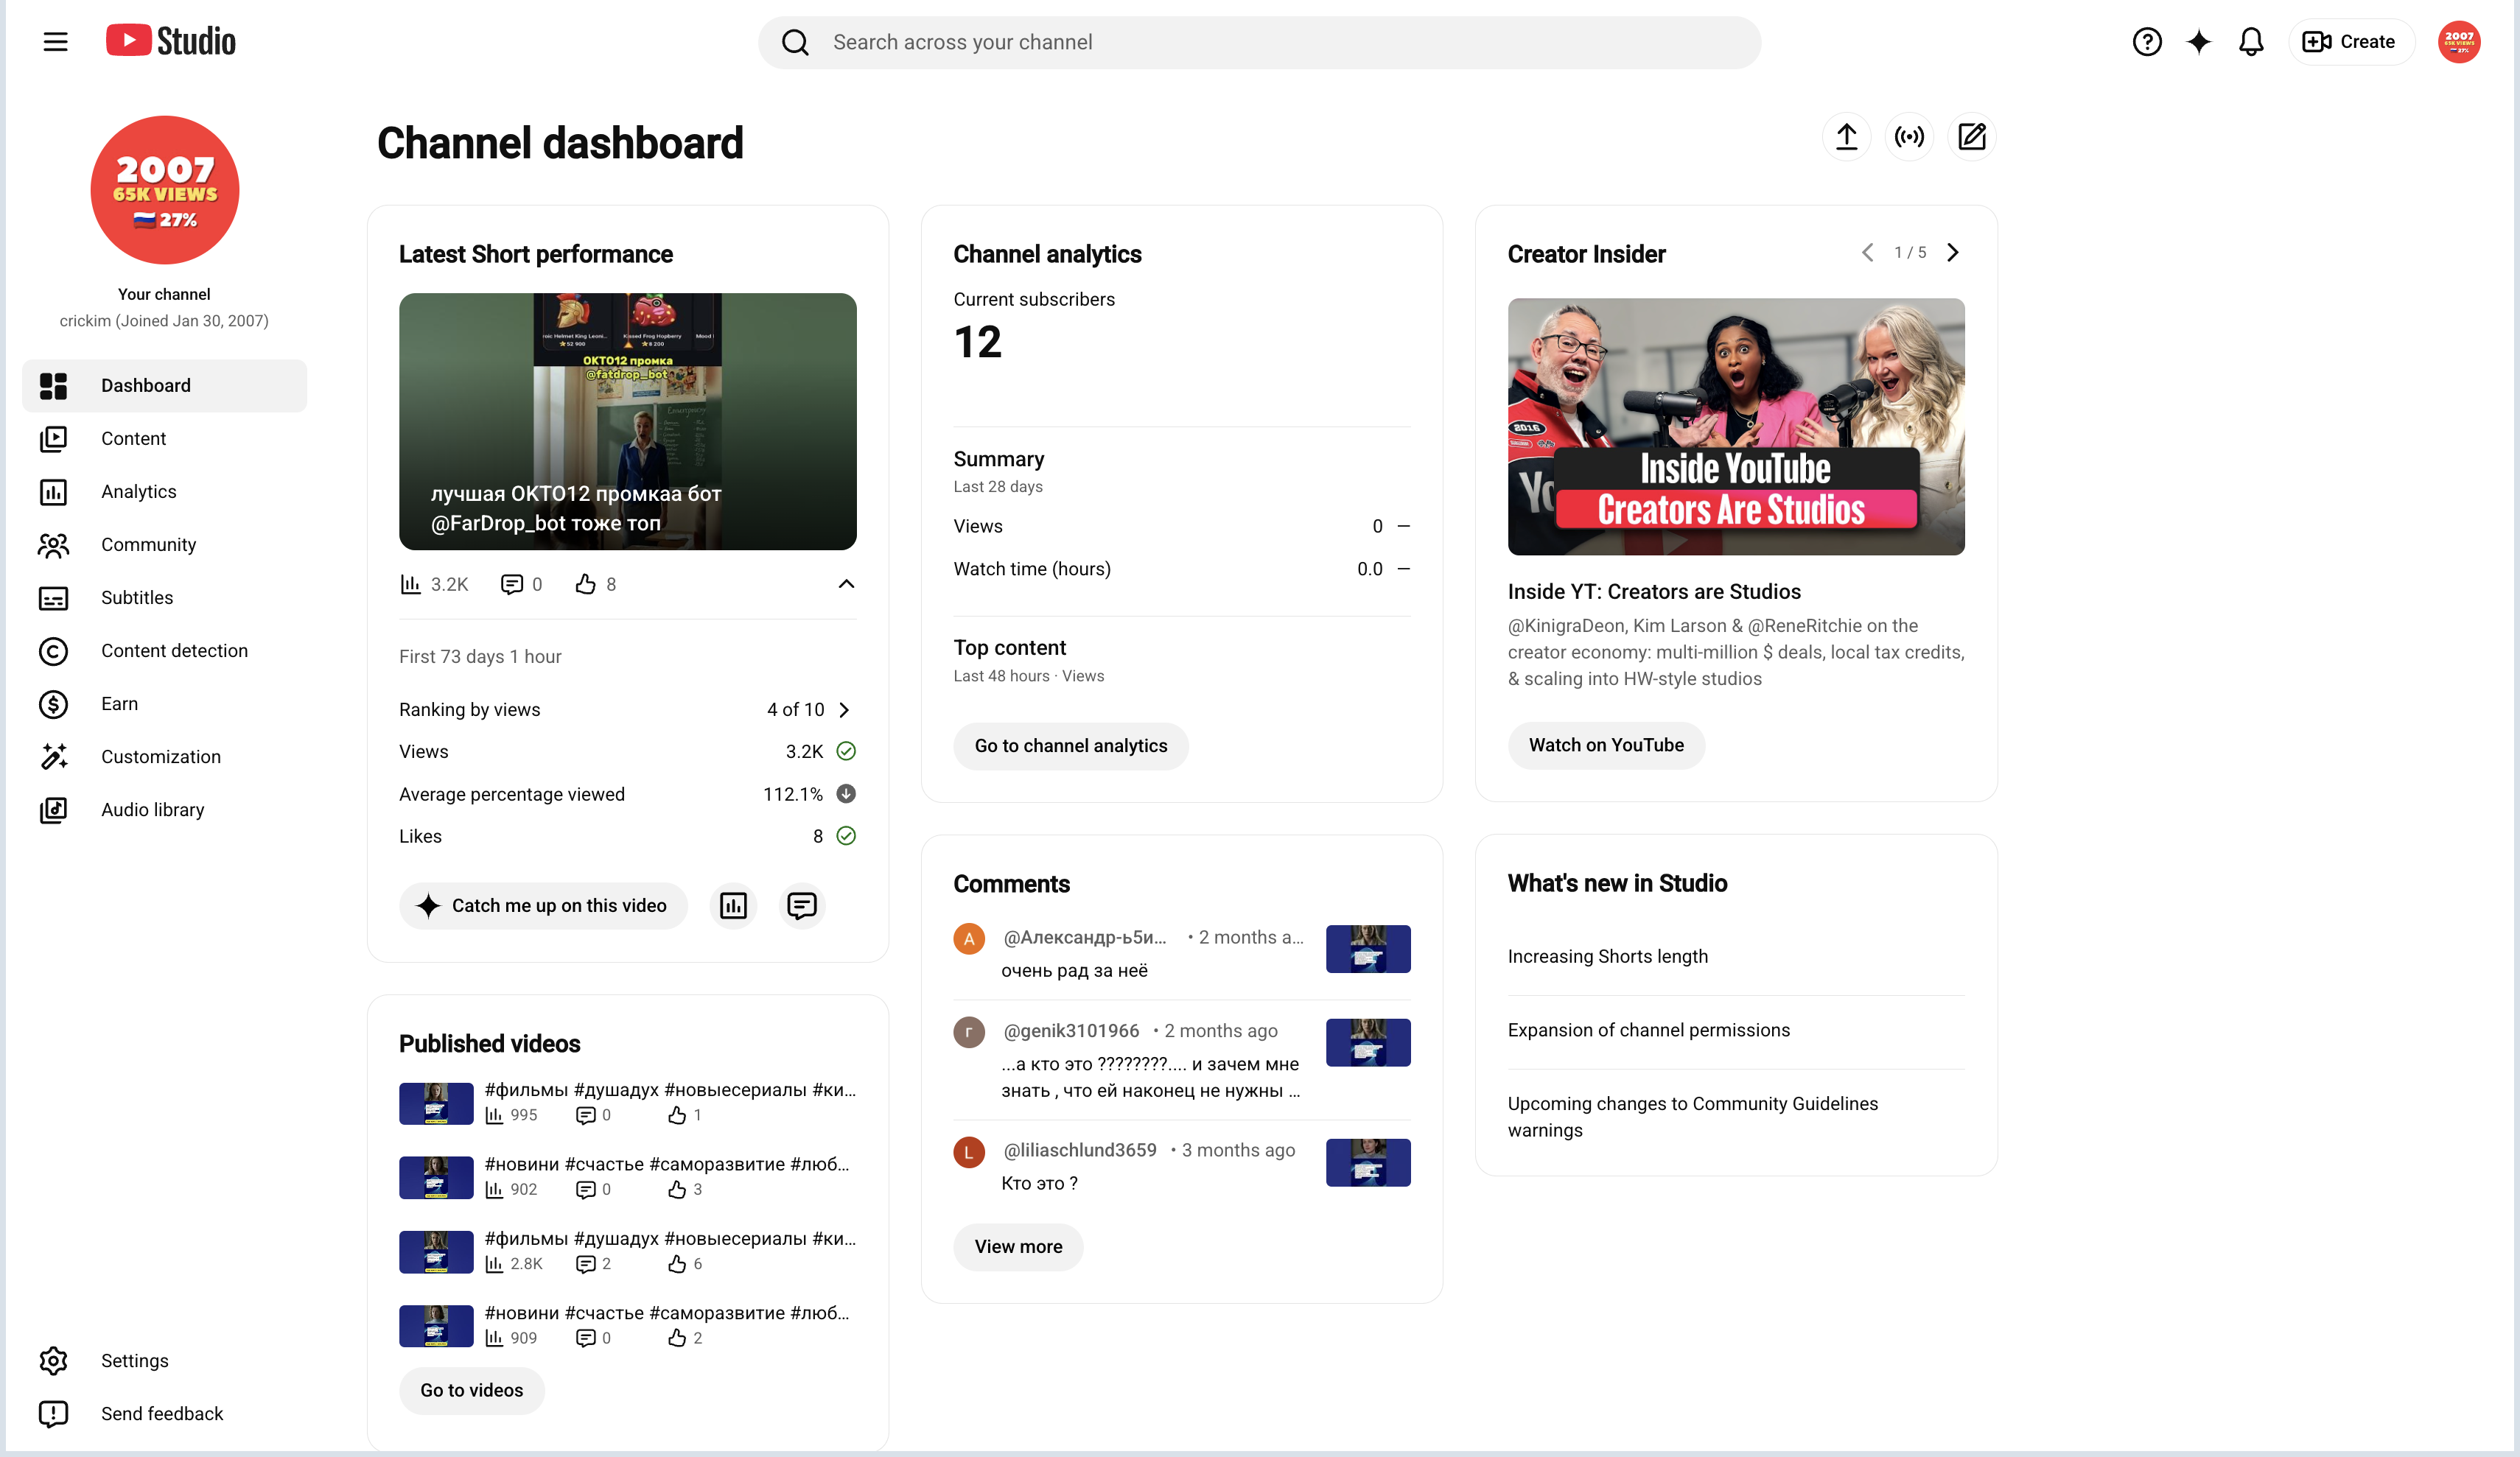The height and width of the screenshot is (1457, 2520).
Task: Open comment author @genik3101966
Action: [1071, 1031]
